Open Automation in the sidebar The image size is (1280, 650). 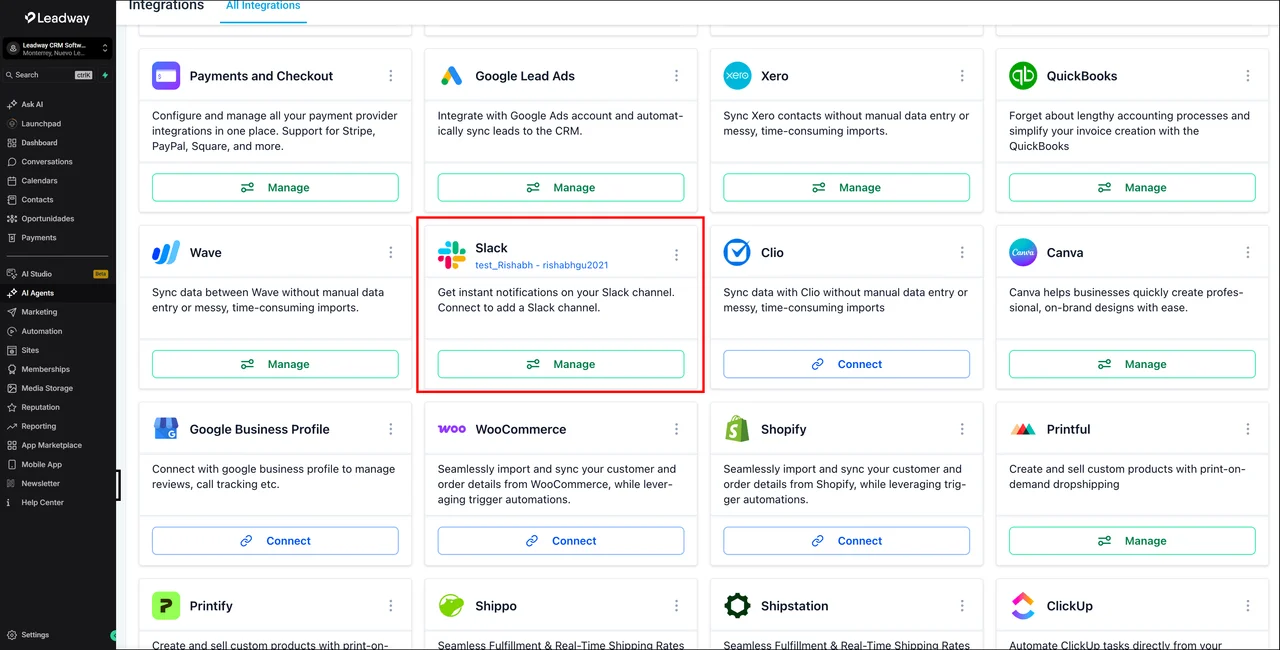point(41,331)
